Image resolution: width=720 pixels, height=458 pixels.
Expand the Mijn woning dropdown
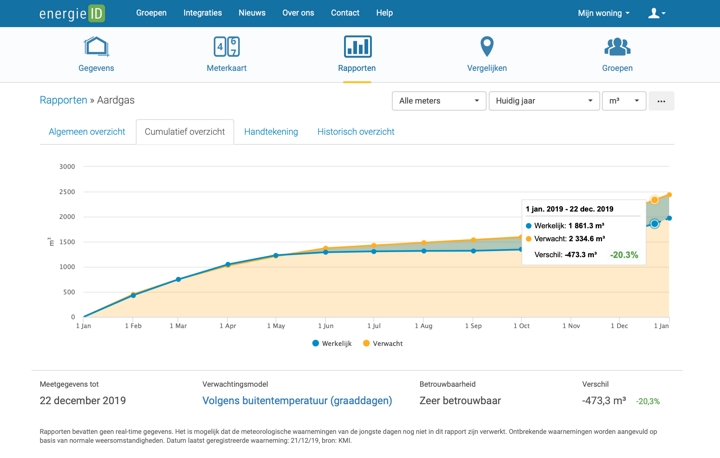[603, 13]
